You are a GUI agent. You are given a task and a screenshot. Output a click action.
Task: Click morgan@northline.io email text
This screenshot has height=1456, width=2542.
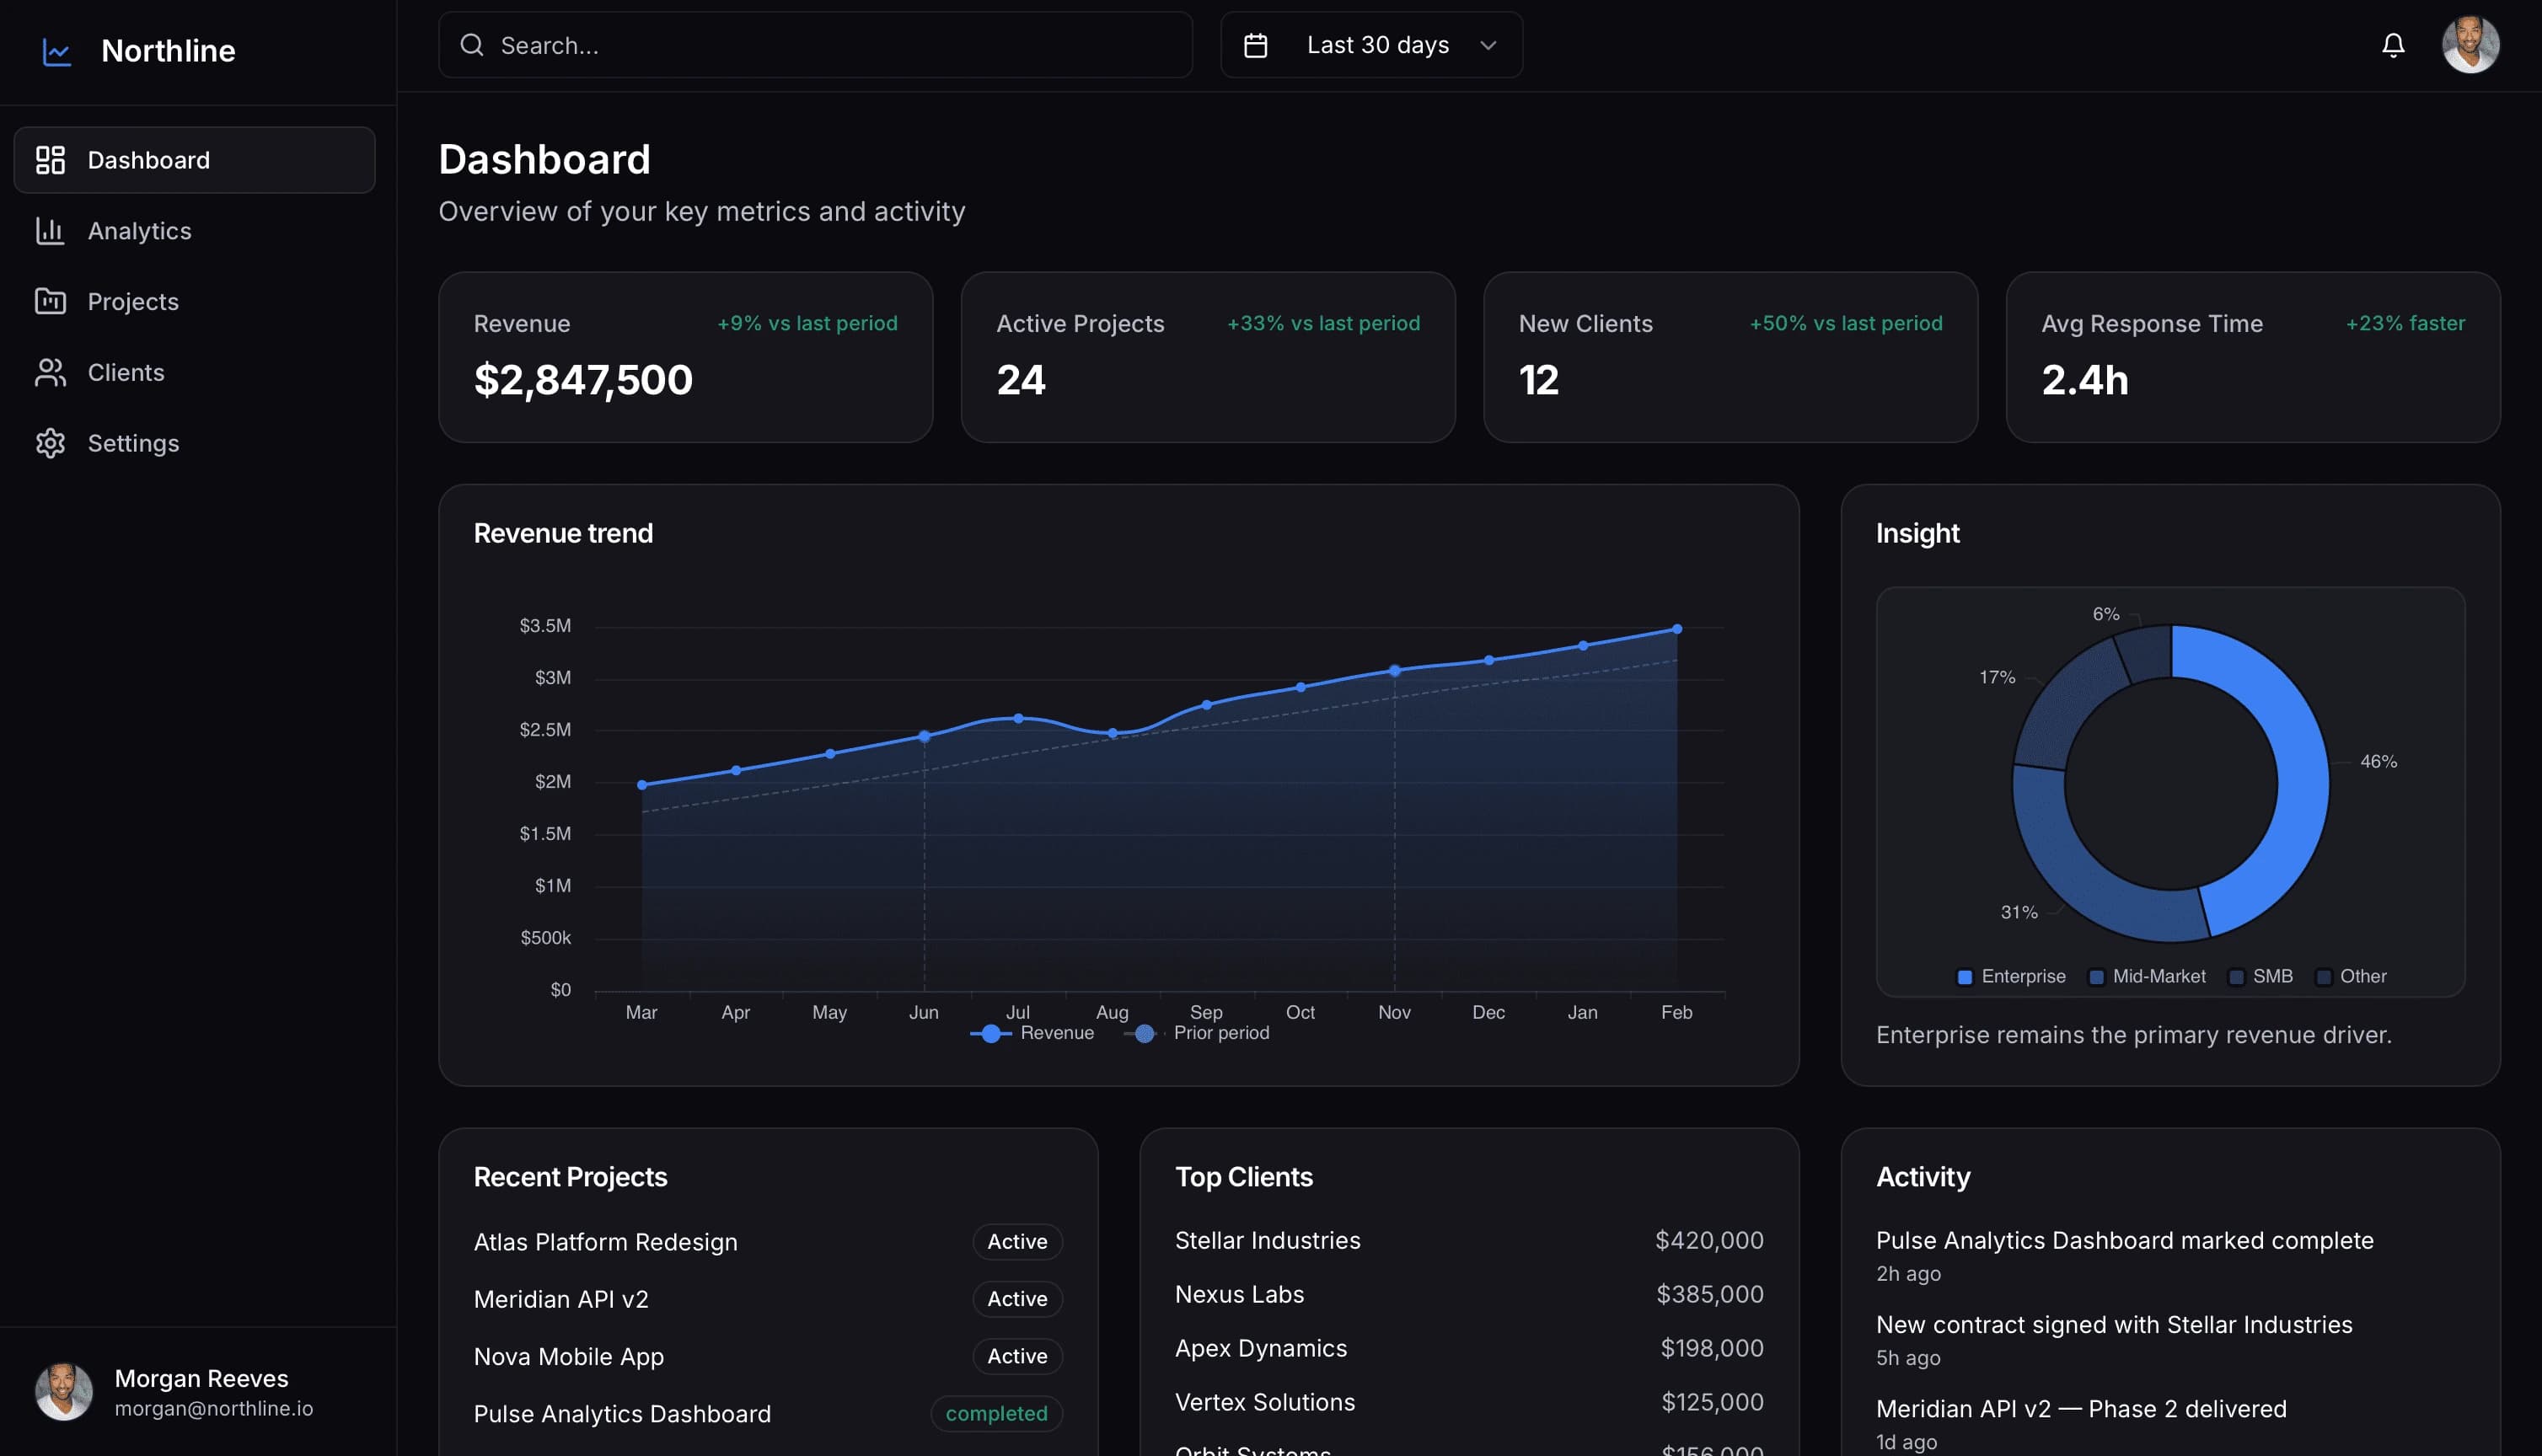[x=214, y=1408]
